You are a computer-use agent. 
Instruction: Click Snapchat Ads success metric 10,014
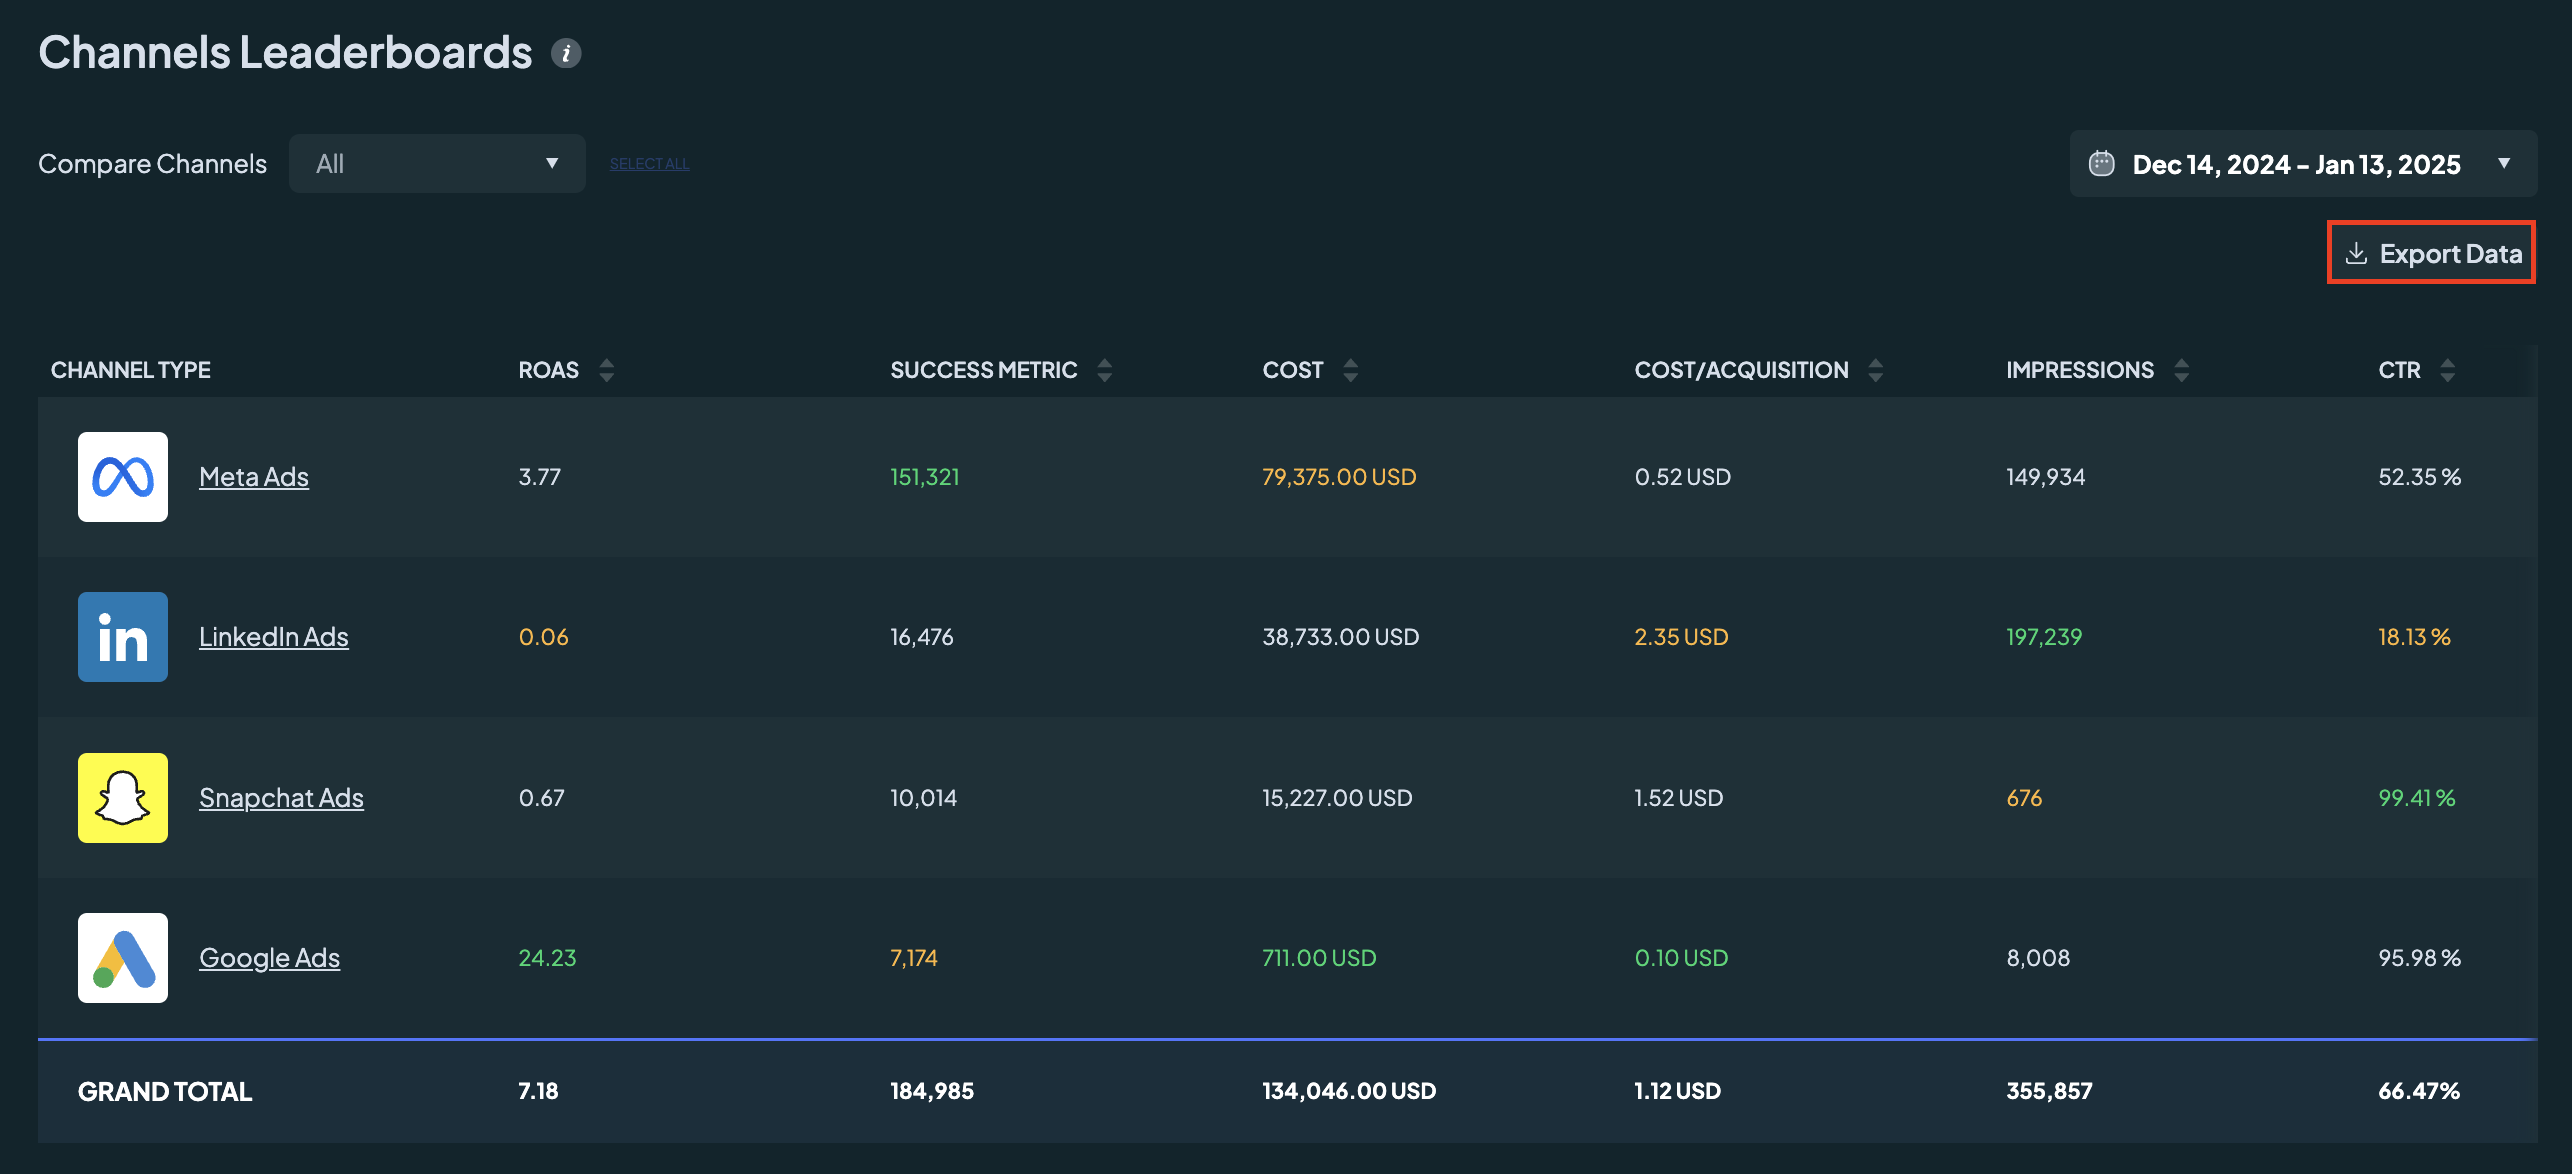[923, 798]
